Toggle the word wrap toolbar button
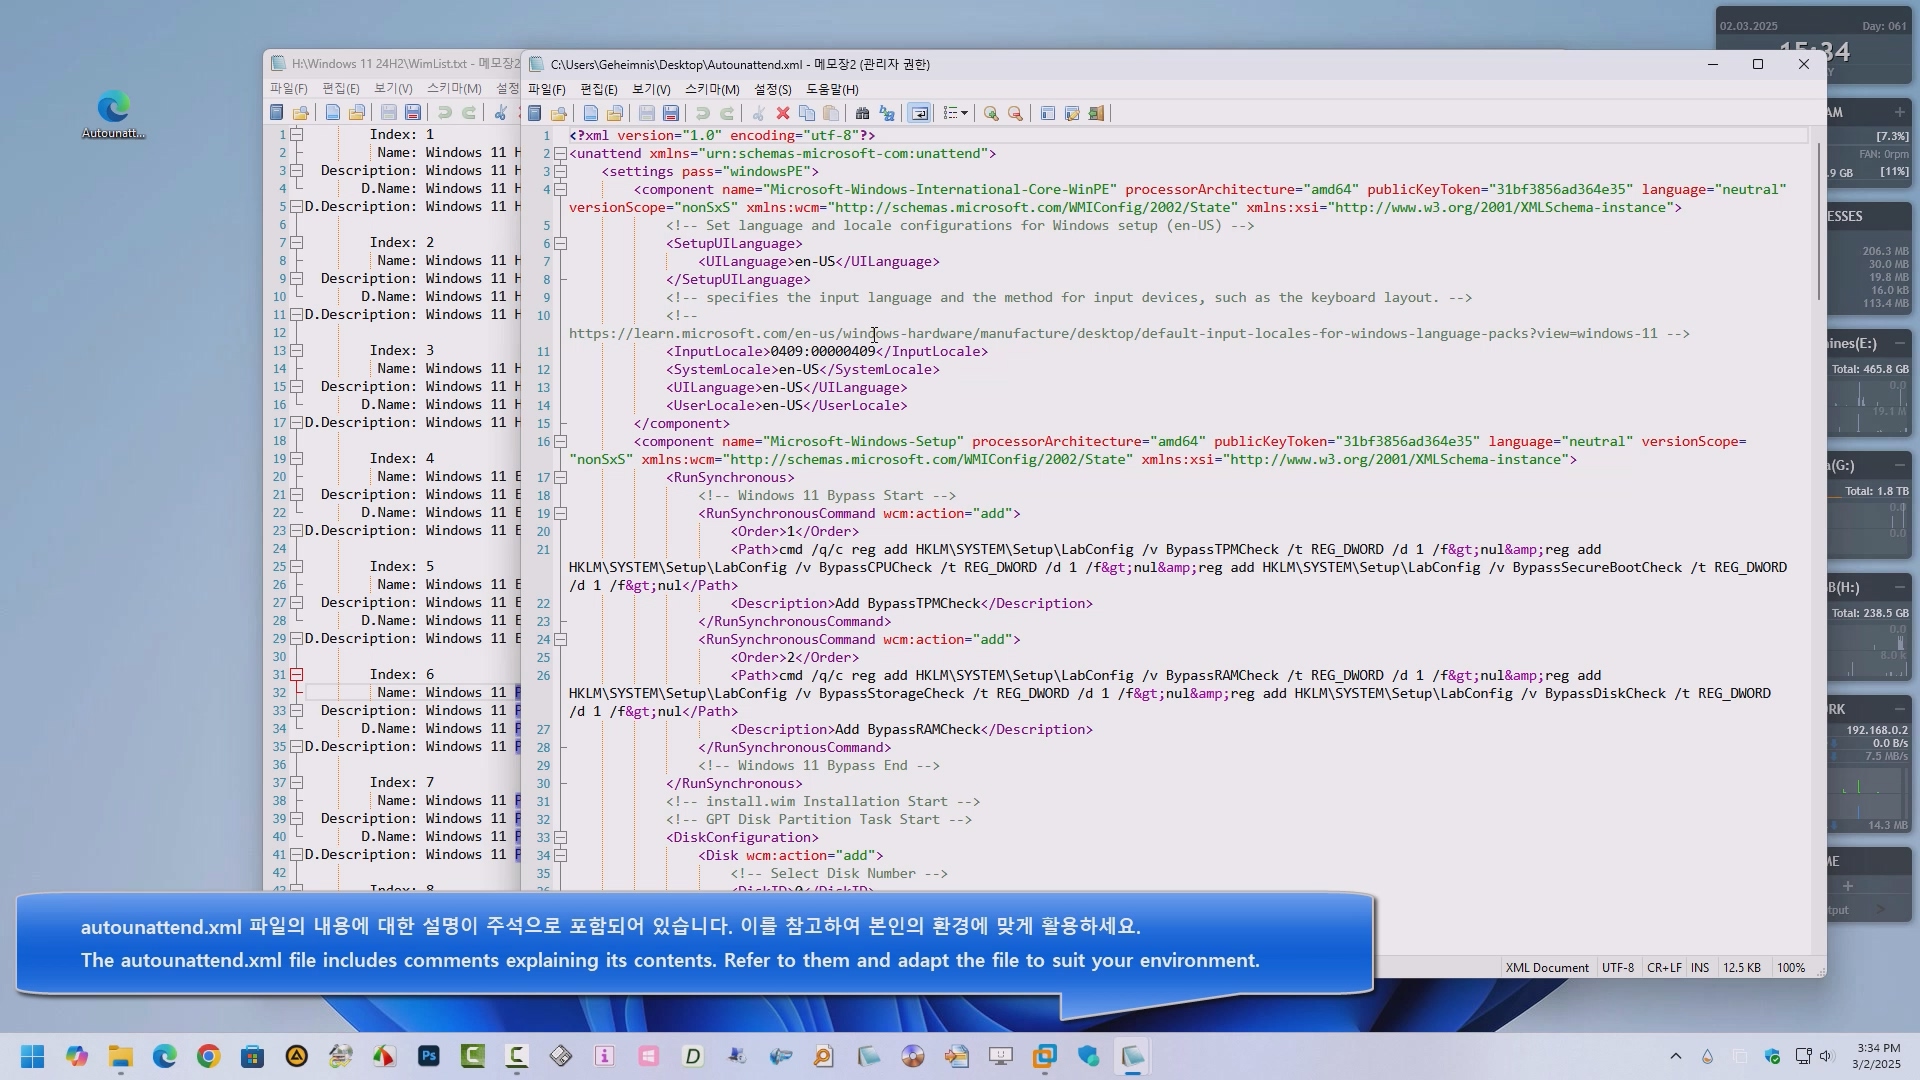This screenshot has height=1080, width=1920. click(919, 114)
